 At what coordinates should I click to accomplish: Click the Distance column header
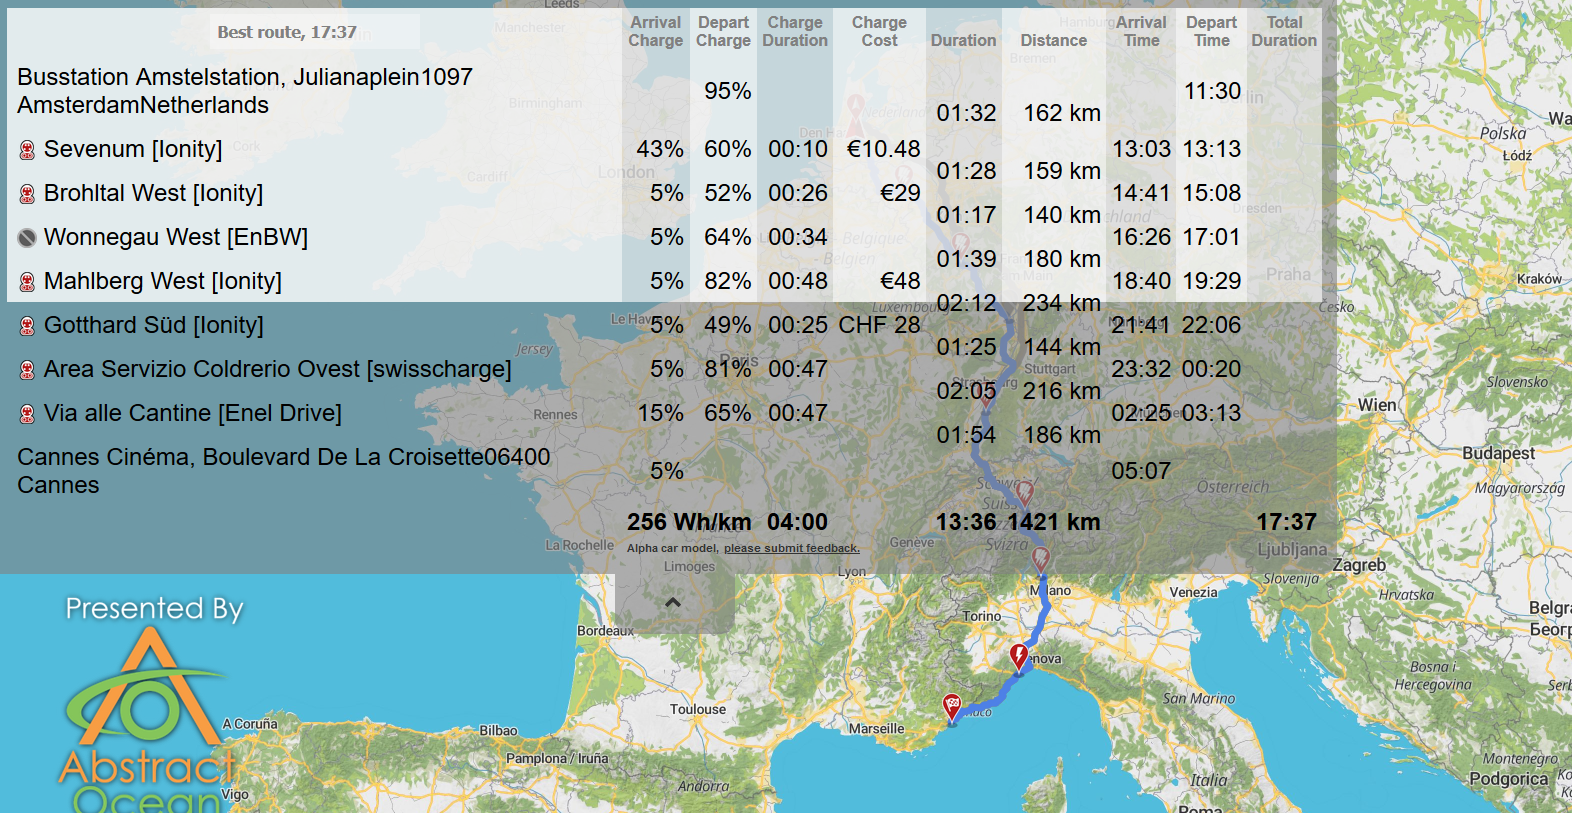click(x=1054, y=40)
